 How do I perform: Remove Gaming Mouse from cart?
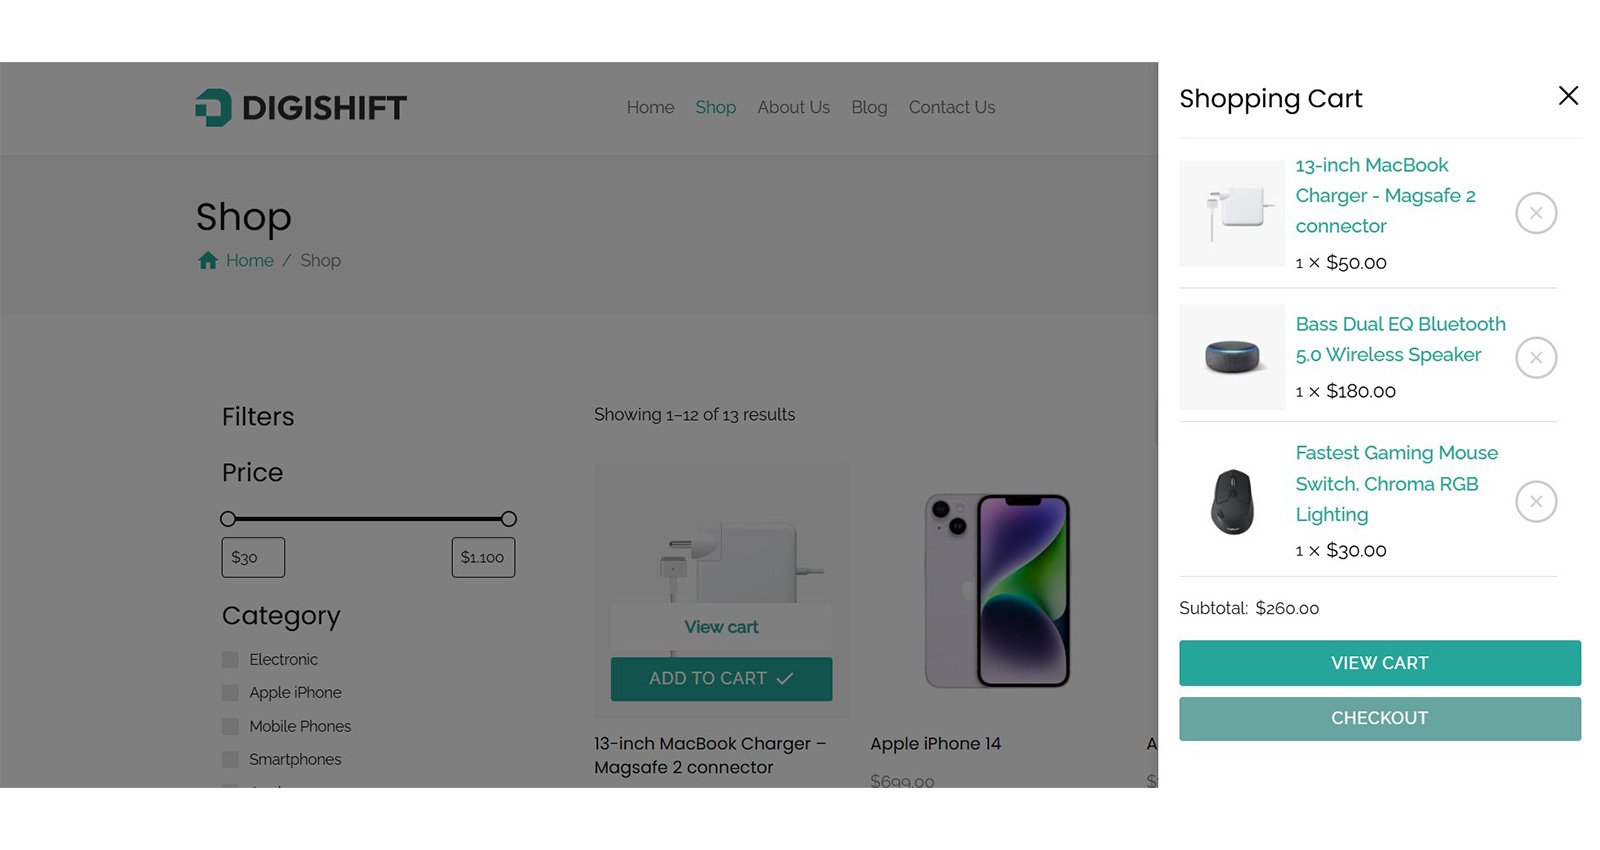[x=1536, y=502]
